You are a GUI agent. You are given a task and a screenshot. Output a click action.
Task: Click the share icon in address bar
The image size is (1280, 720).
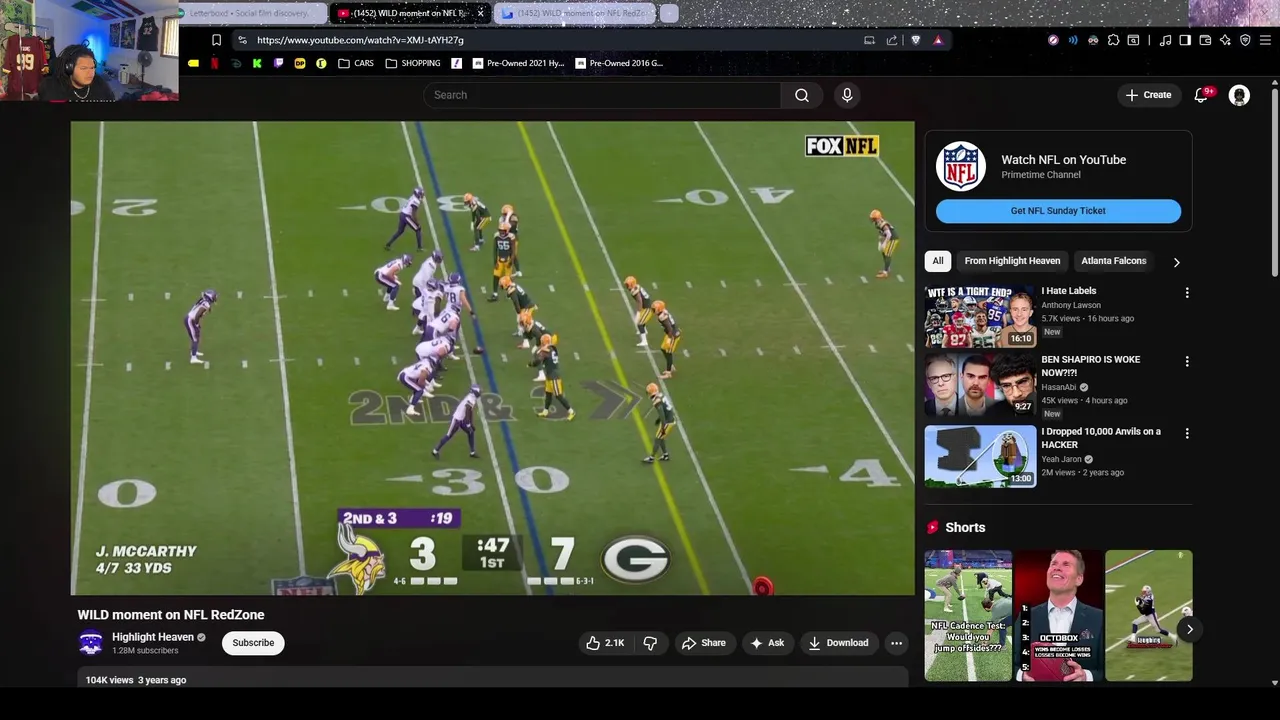point(892,40)
